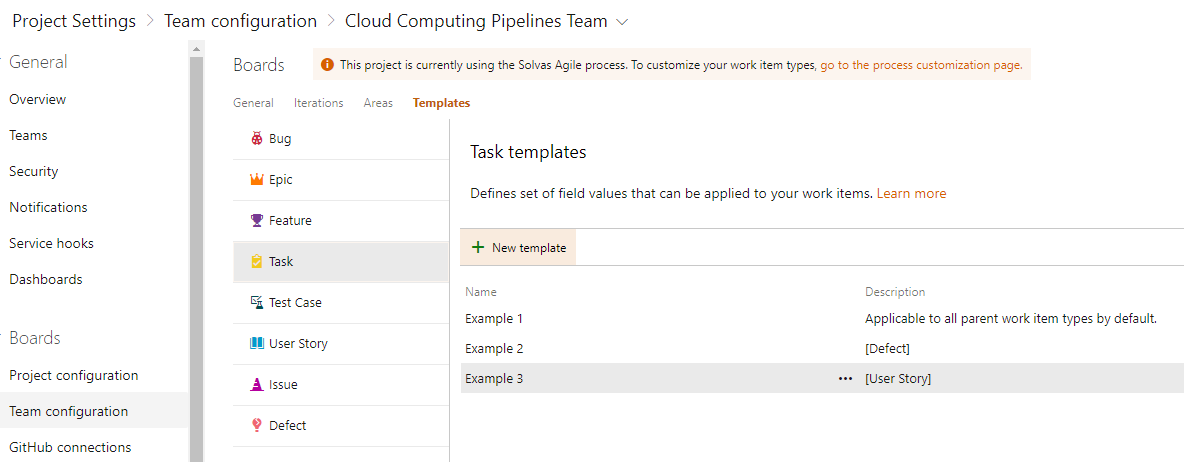Select the Example 2 template row

tap(650, 348)
